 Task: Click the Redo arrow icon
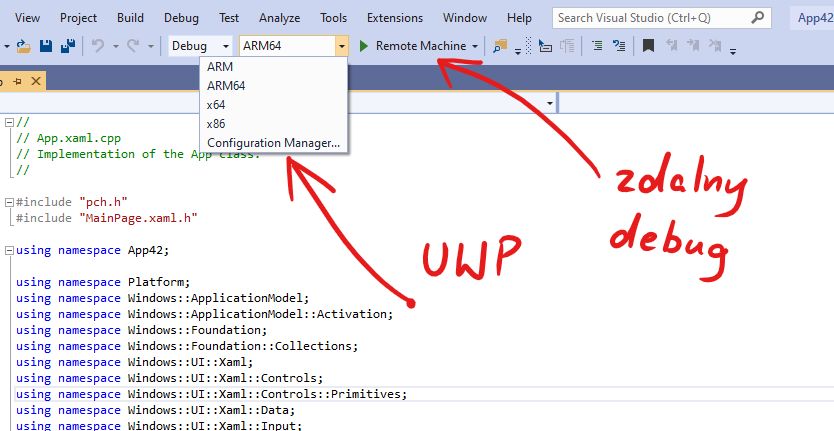(x=134, y=46)
